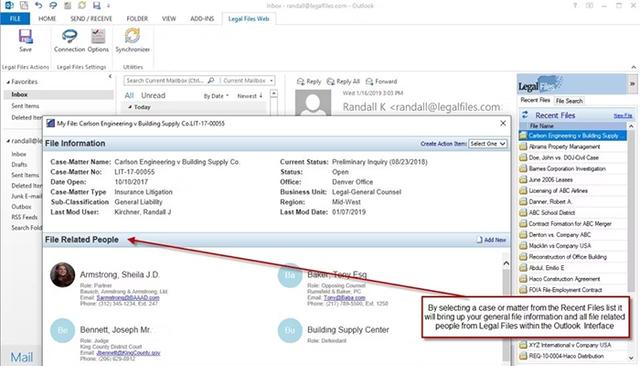Image resolution: width=640 pixels, height=366 pixels.
Task: Open the Connection settings icon
Action: pyautogui.click(x=69, y=36)
